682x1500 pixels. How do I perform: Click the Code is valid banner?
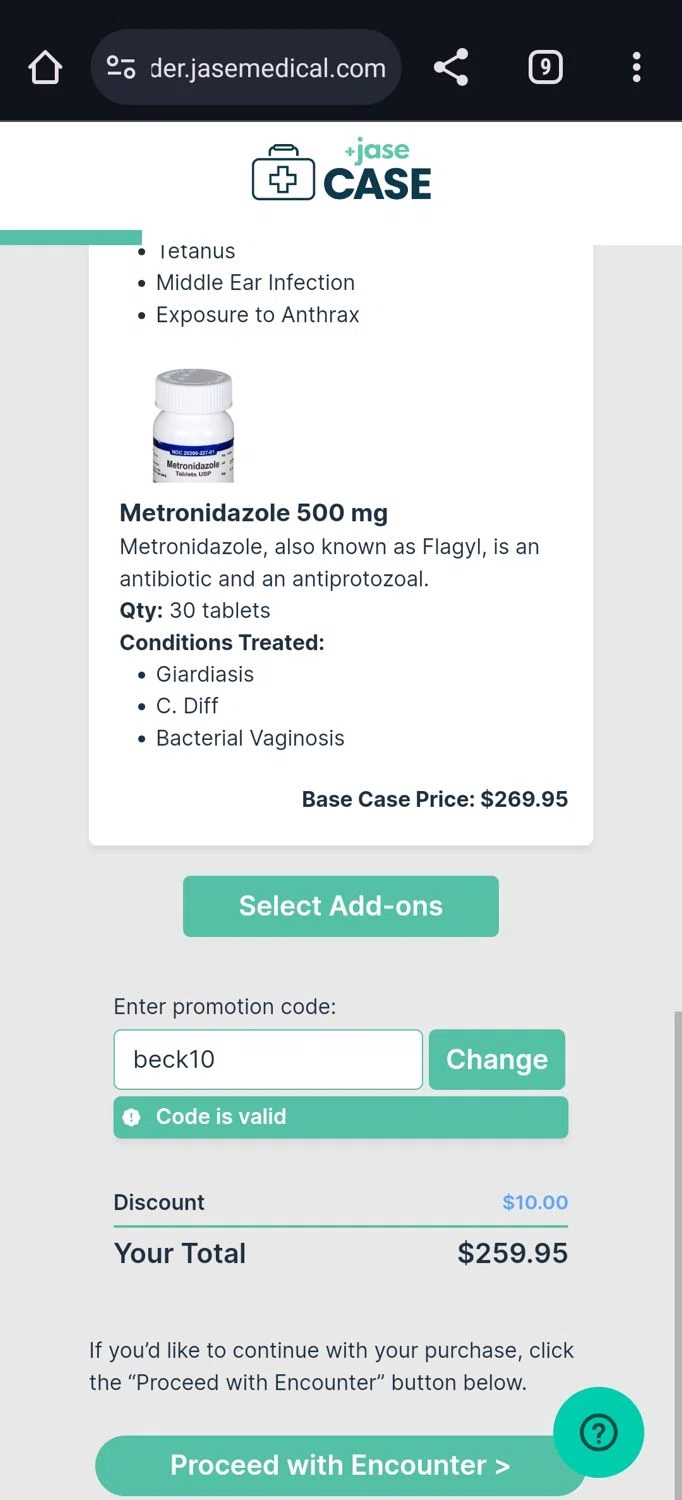[340, 1117]
